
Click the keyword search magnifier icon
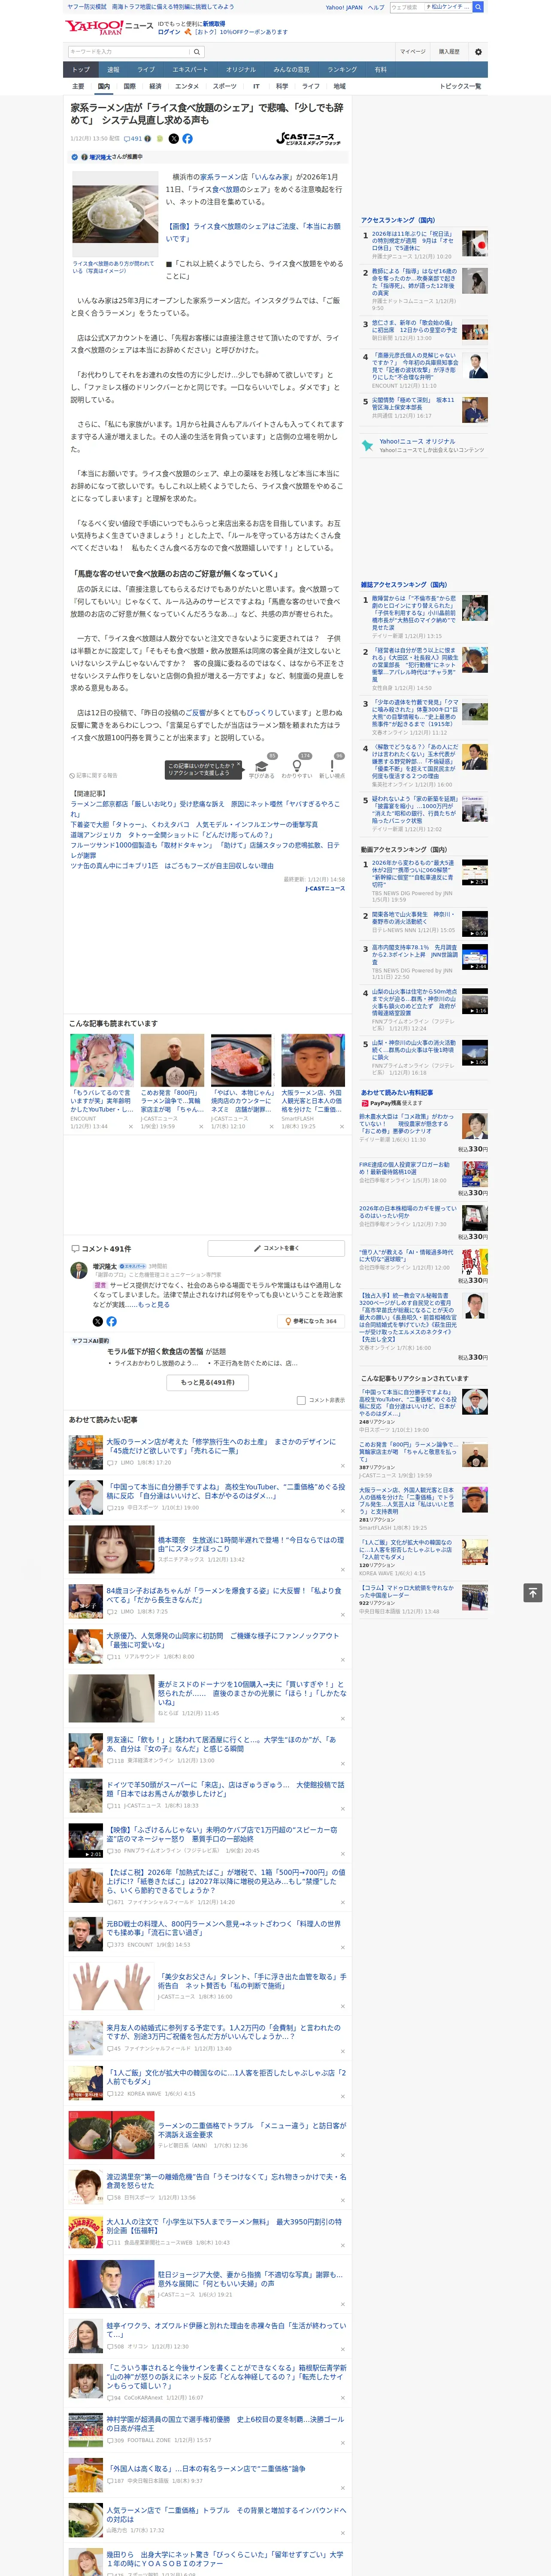(197, 52)
